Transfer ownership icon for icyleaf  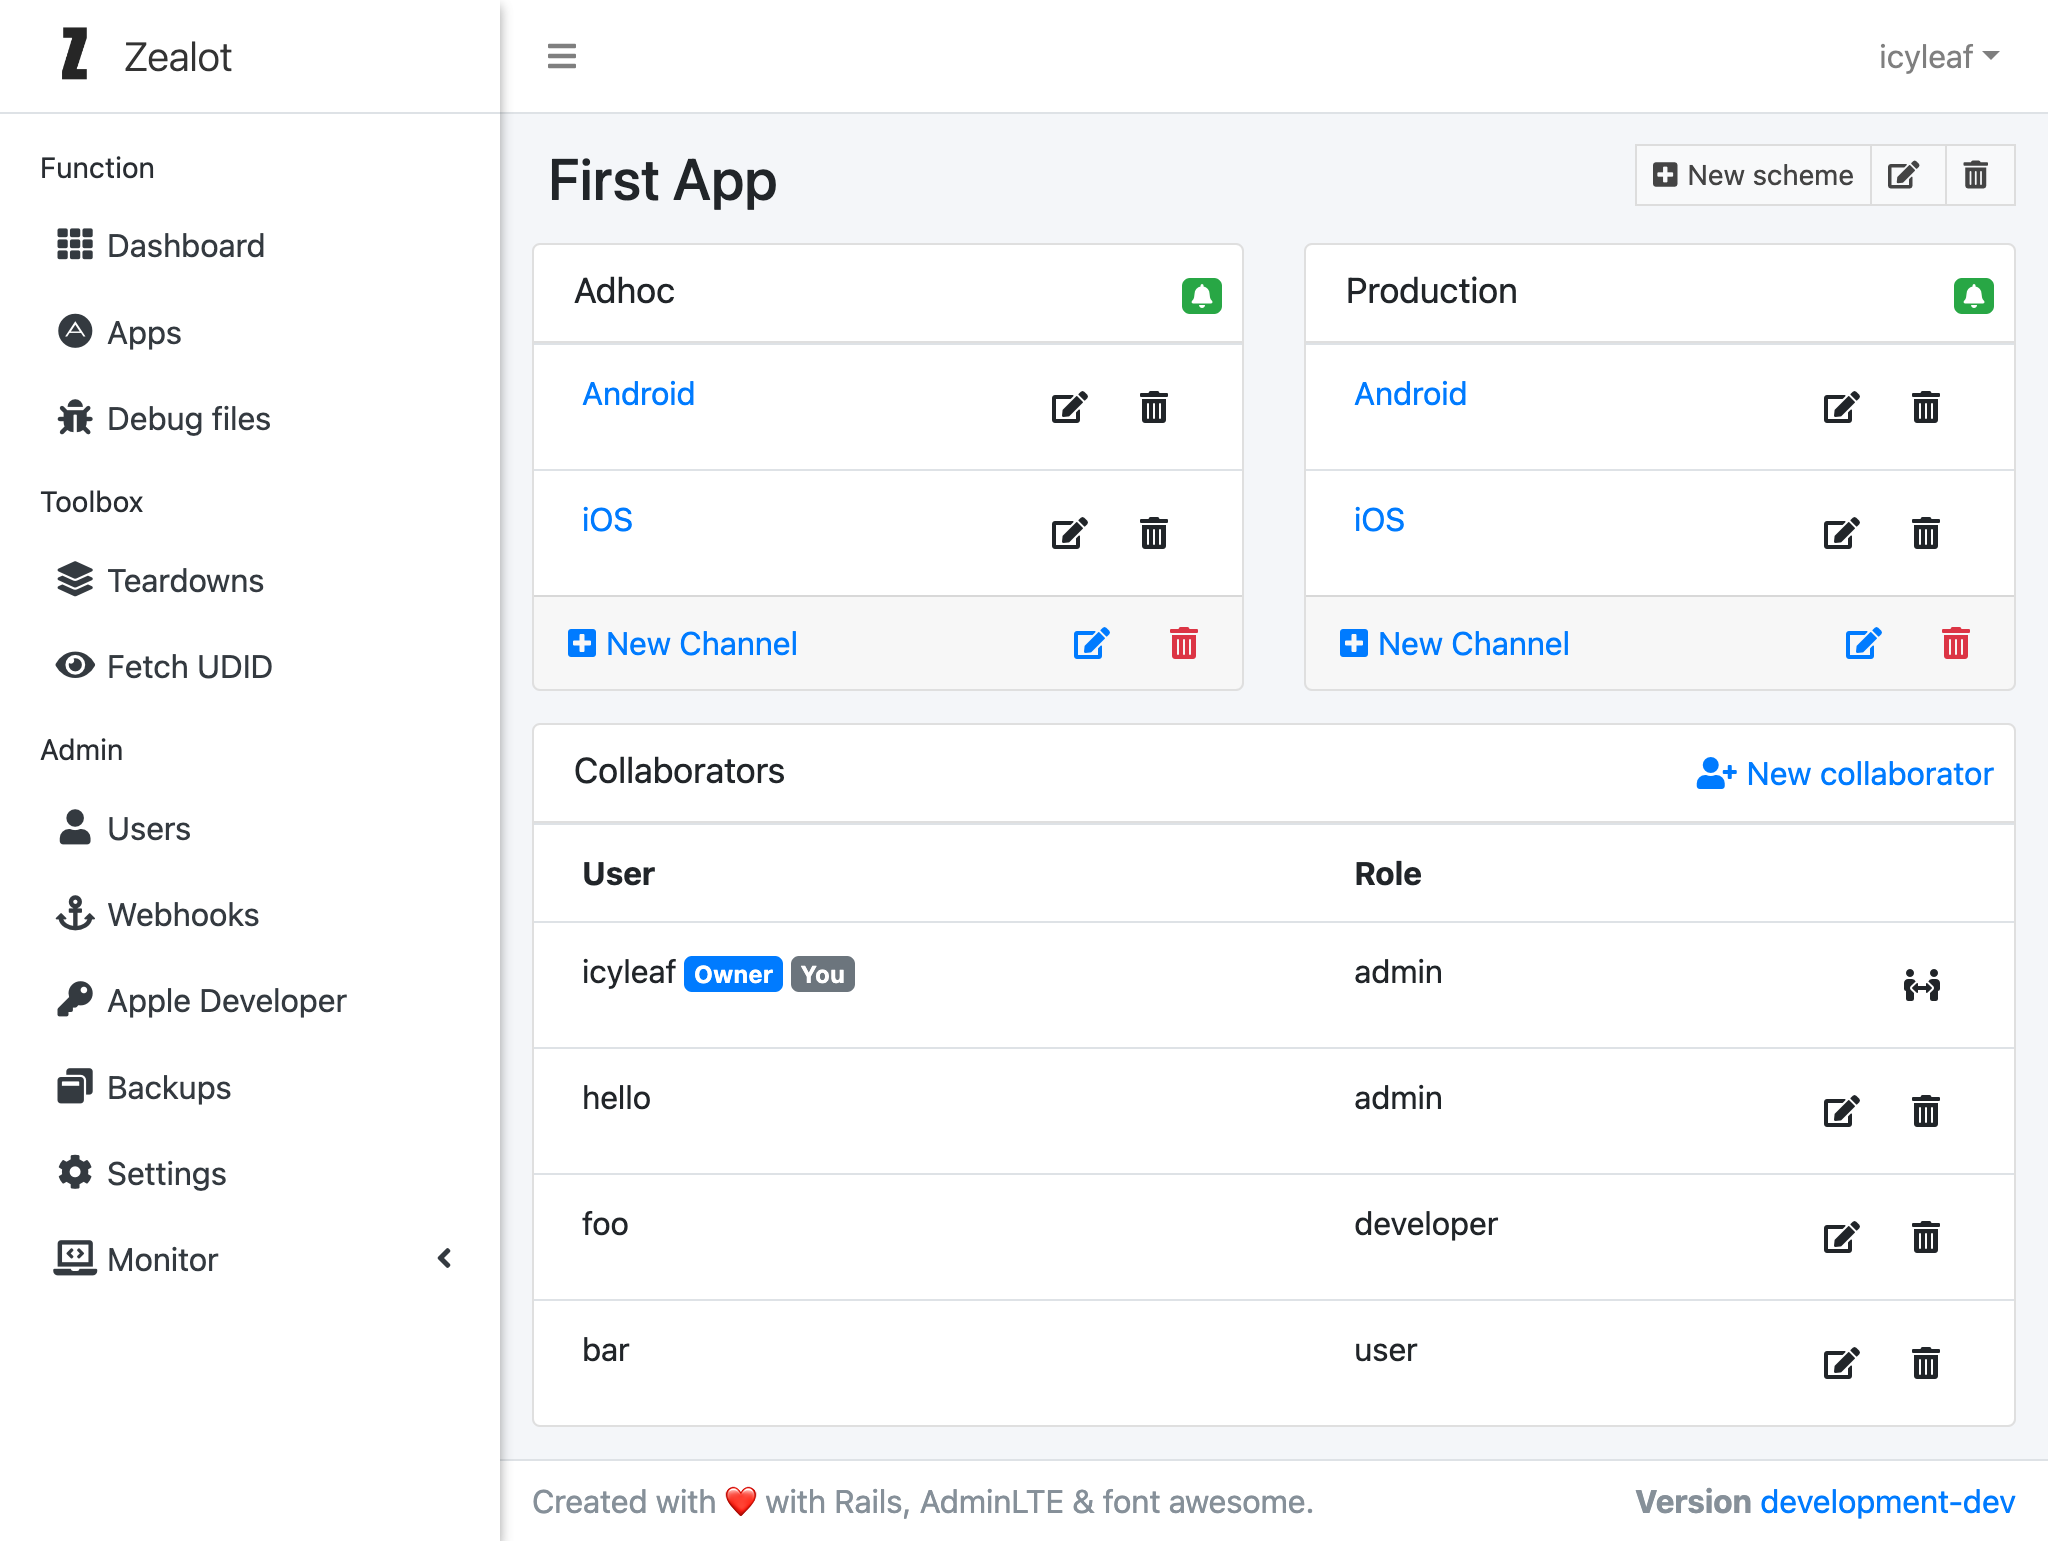(x=1921, y=985)
